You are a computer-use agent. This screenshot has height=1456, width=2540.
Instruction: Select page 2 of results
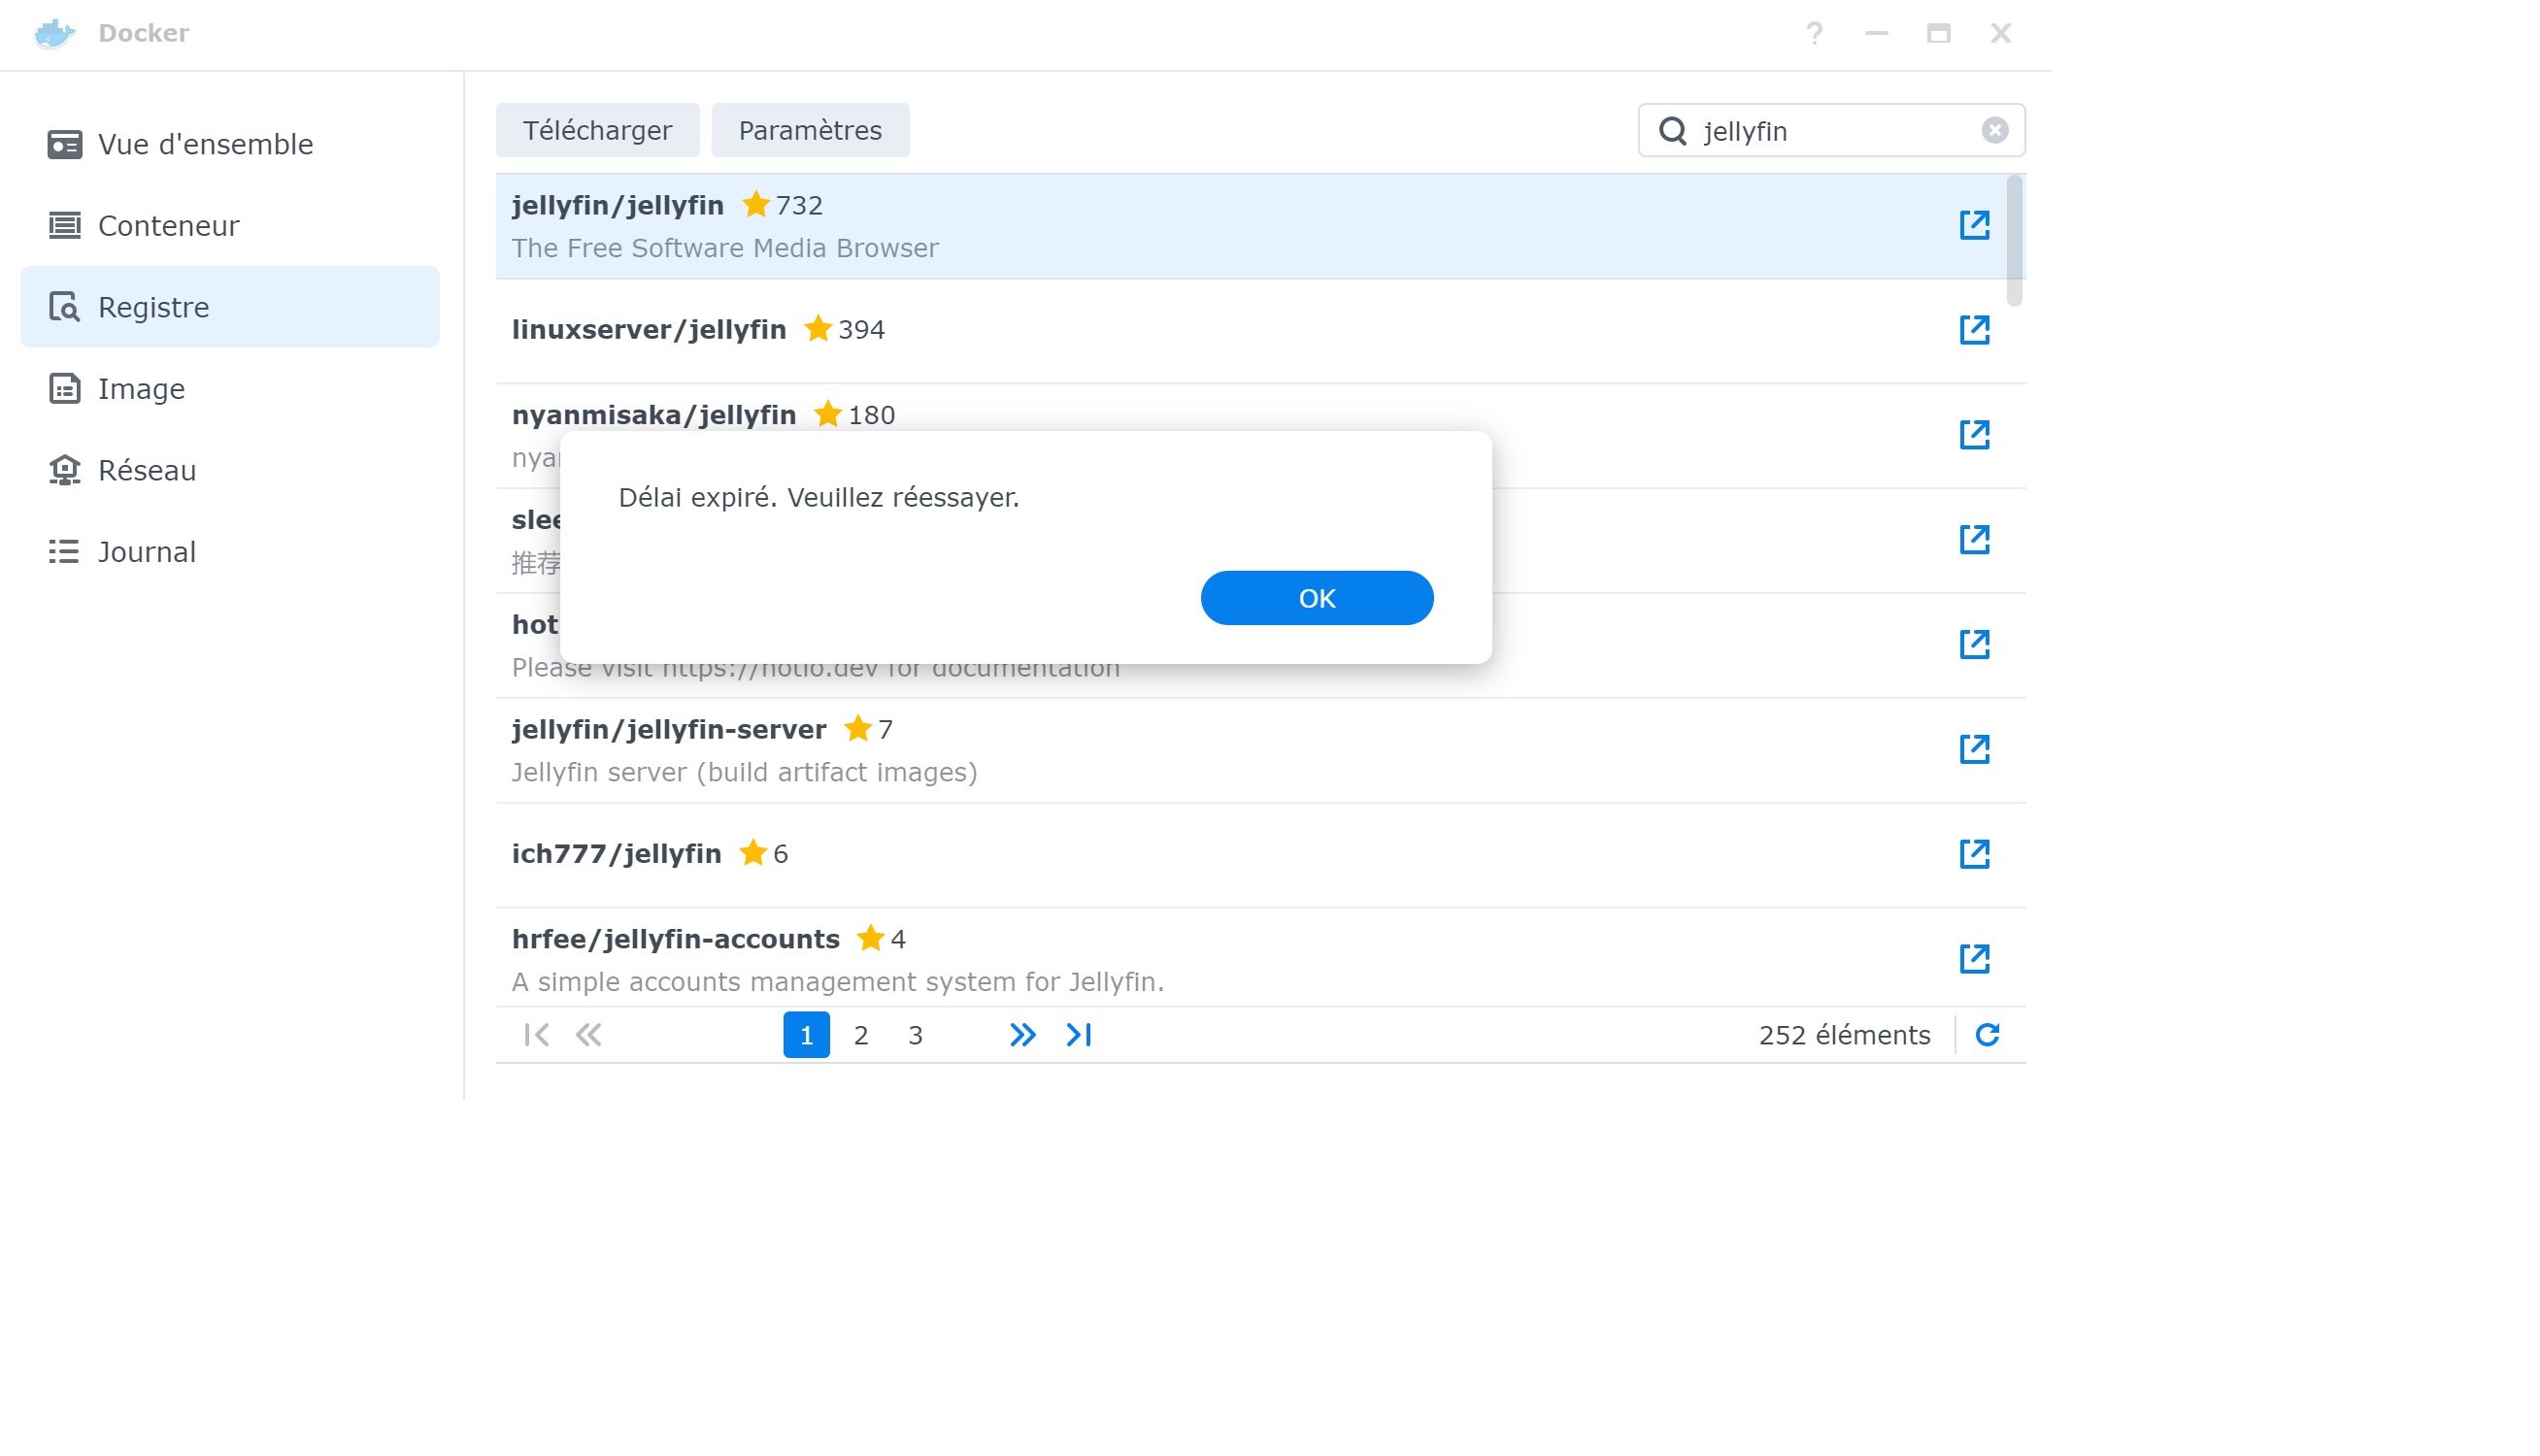(860, 1035)
